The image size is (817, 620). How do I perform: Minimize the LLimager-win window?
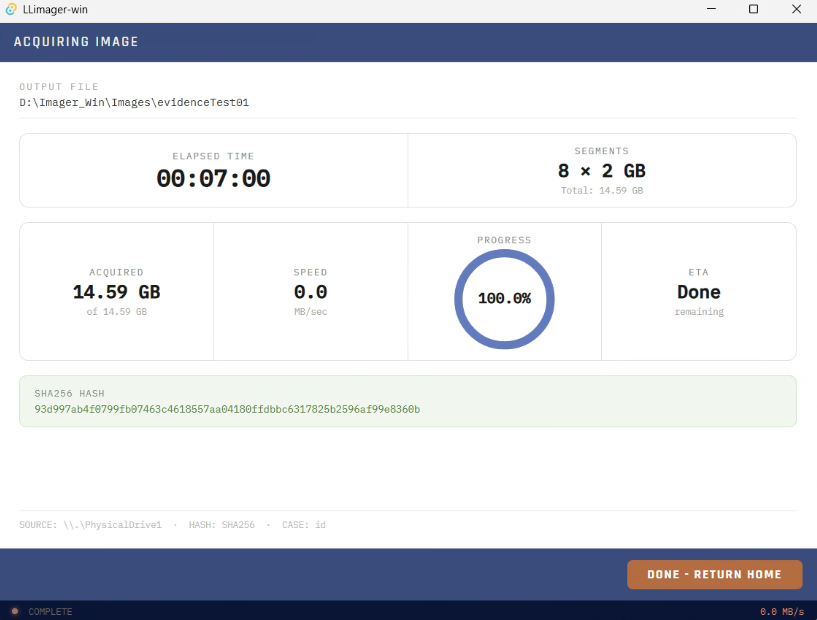(x=711, y=9)
